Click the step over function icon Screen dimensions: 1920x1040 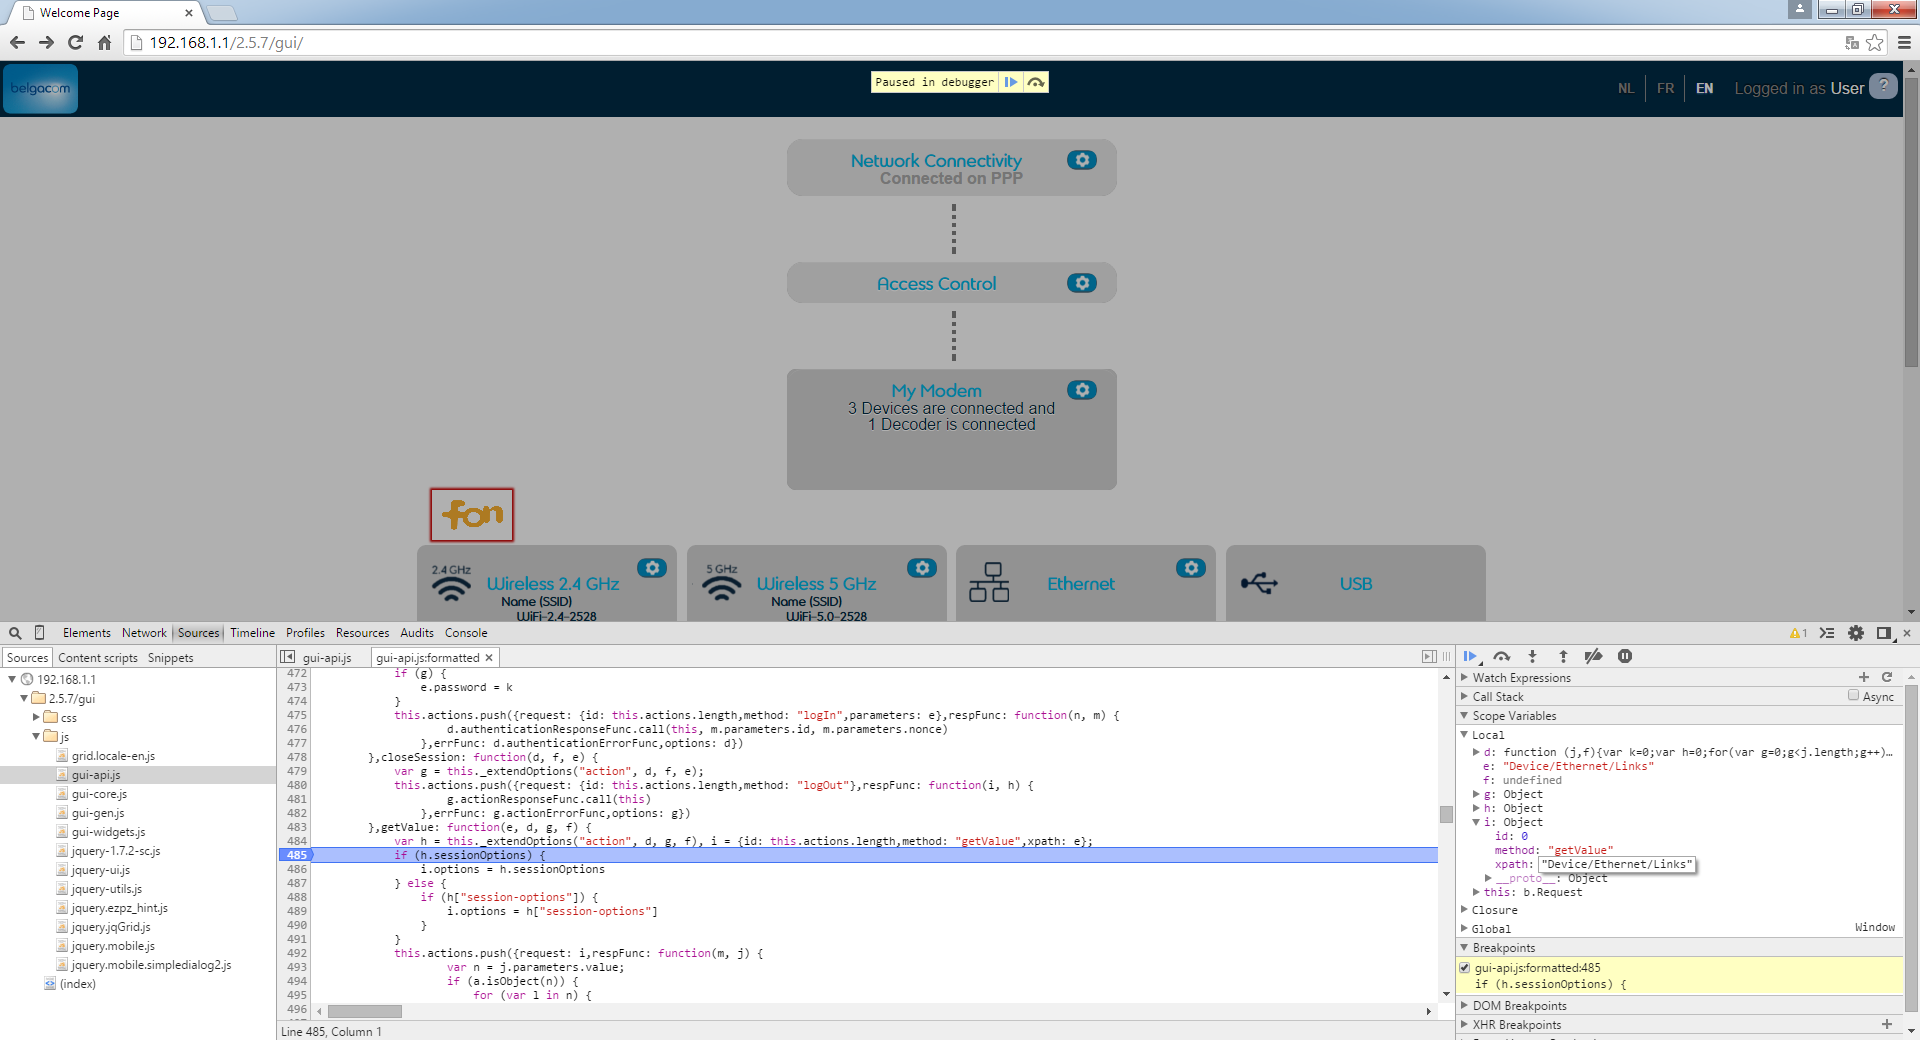pyautogui.click(x=1501, y=657)
